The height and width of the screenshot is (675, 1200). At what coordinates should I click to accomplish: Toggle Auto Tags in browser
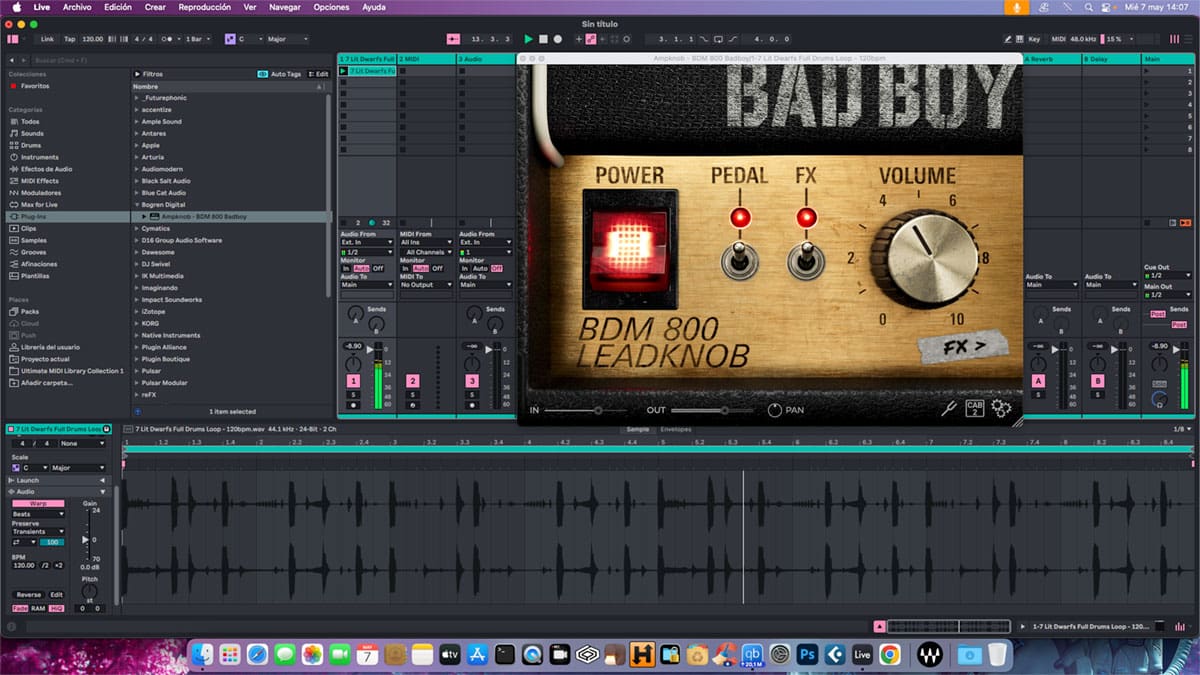(x=281, y=74)
